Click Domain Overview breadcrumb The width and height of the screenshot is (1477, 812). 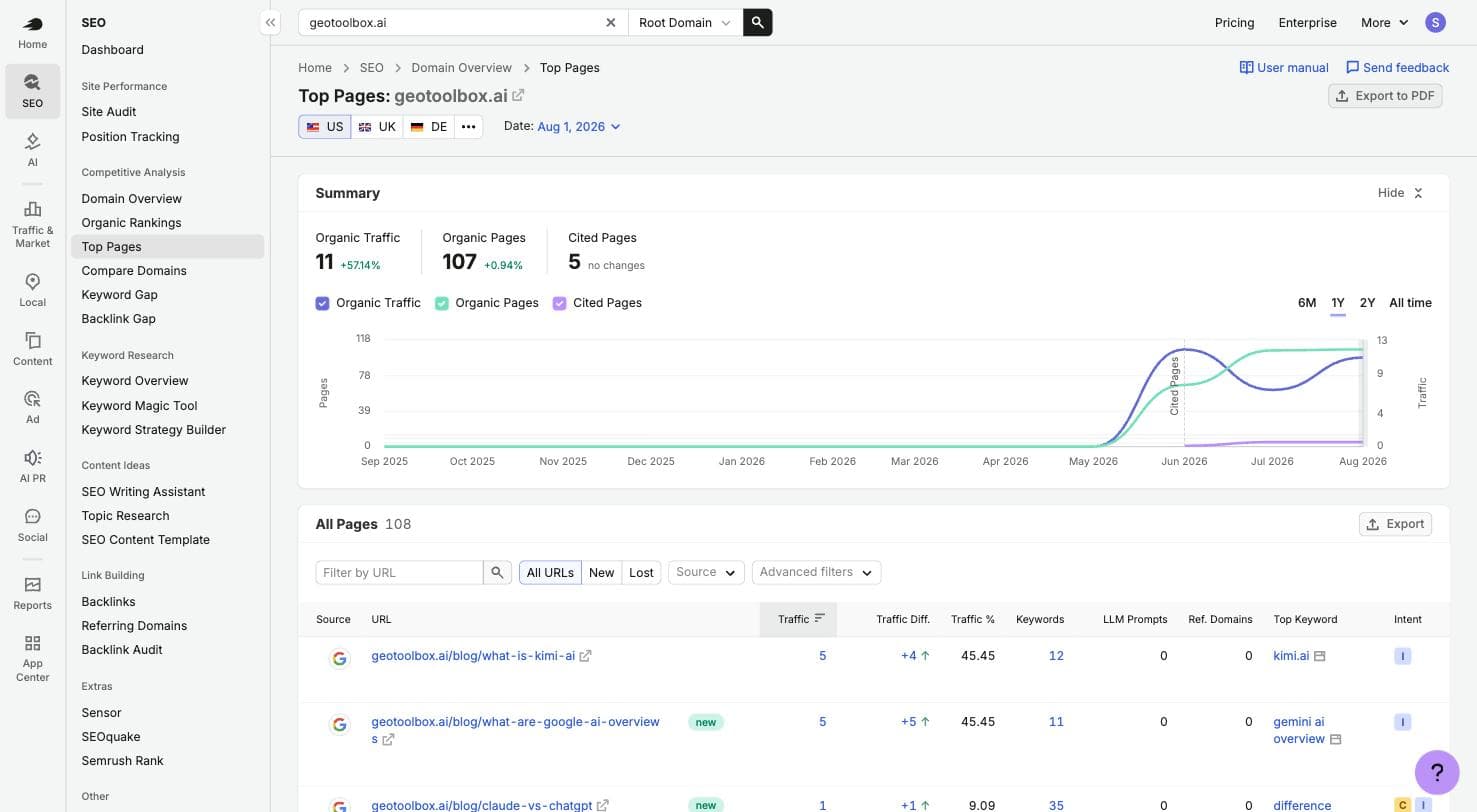click(x=461, y=67)
